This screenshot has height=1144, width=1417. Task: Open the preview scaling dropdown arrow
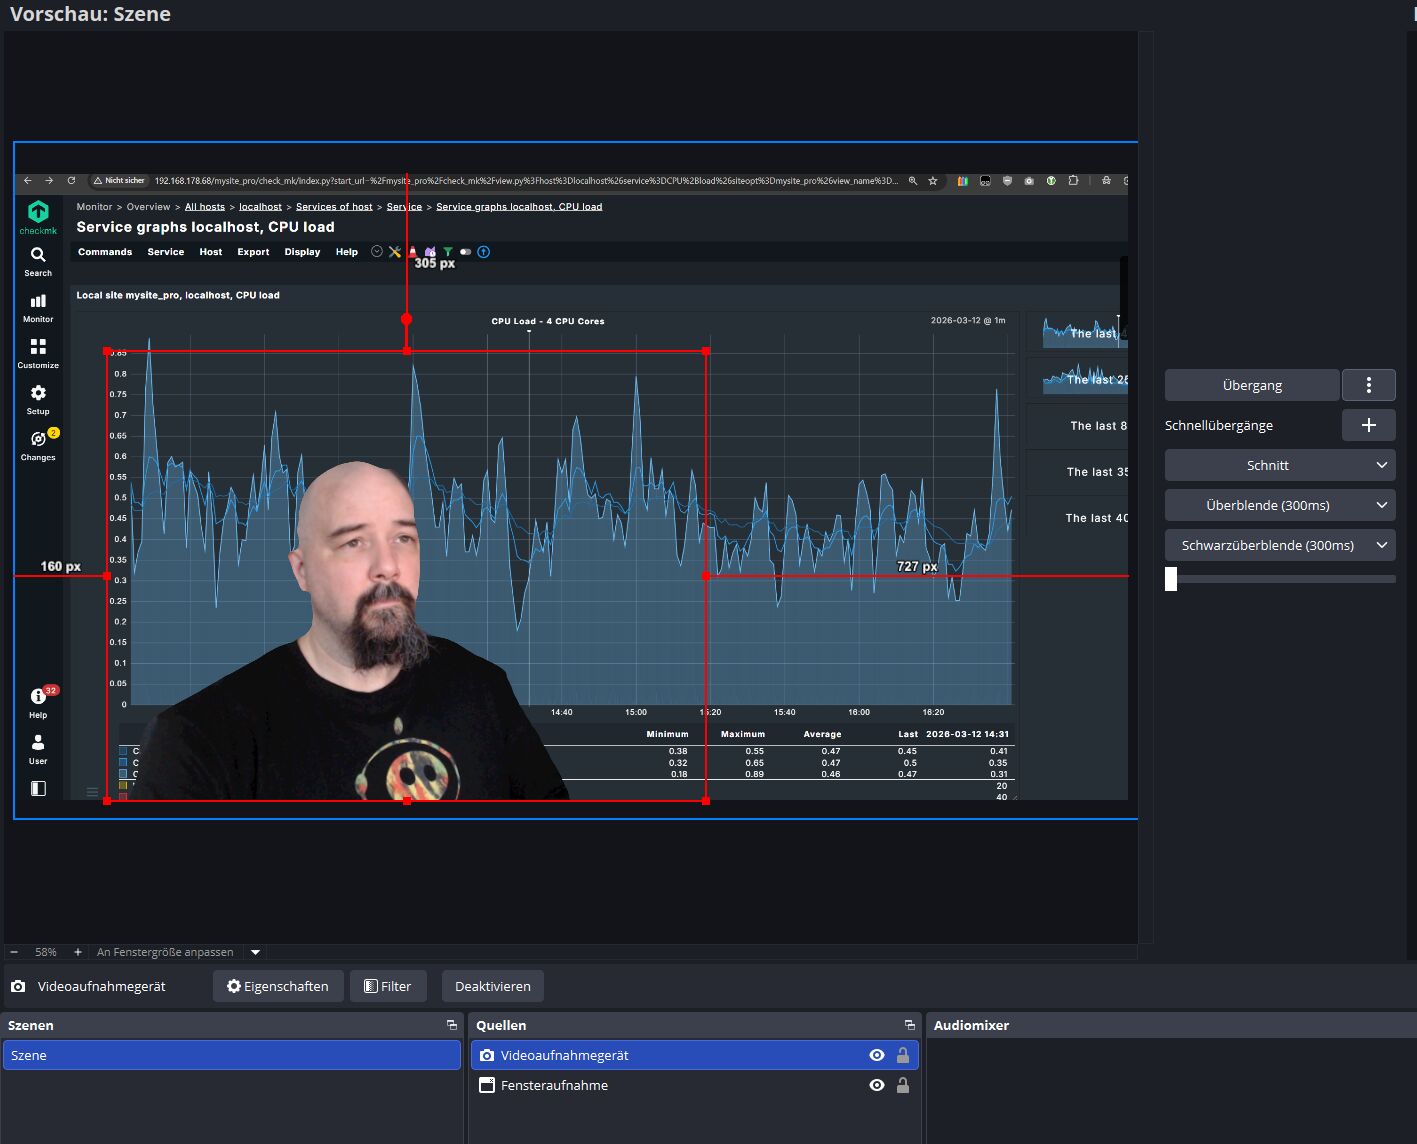[x=255, y=952]
